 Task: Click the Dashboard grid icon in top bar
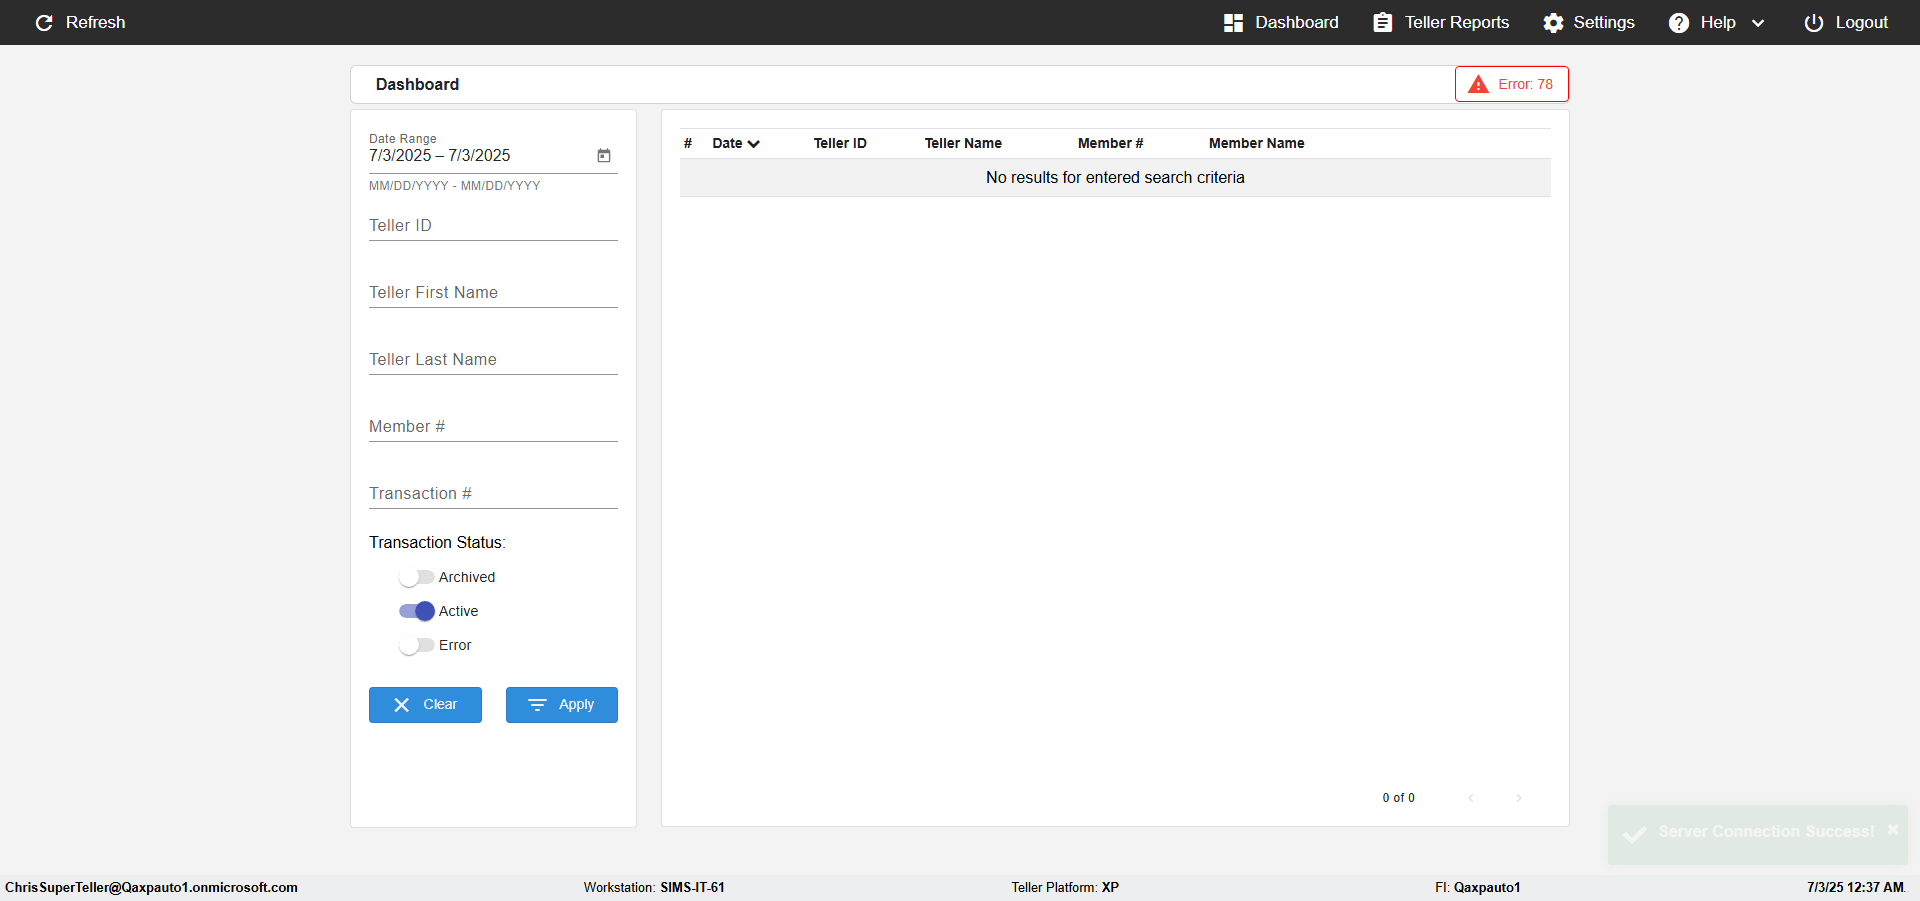pos(1233,22)
